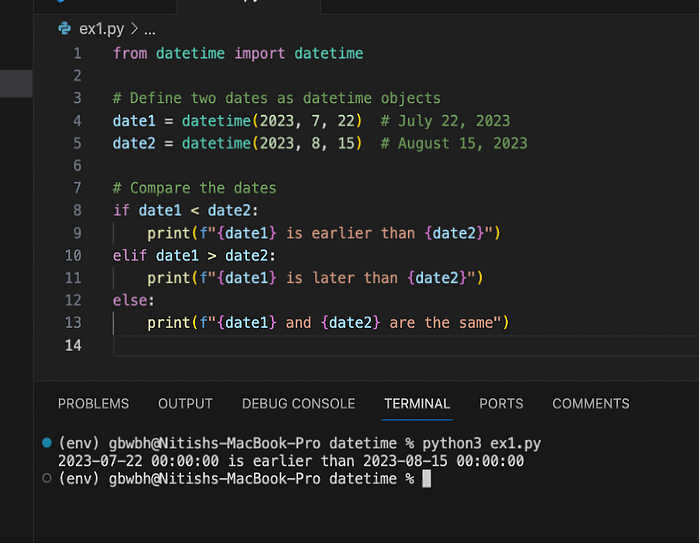Image resolution: width=700 pixels, height=544 pixels.
Task: Click the breadcrumb ellipsis after ex1.py
Action: (150, 30)
